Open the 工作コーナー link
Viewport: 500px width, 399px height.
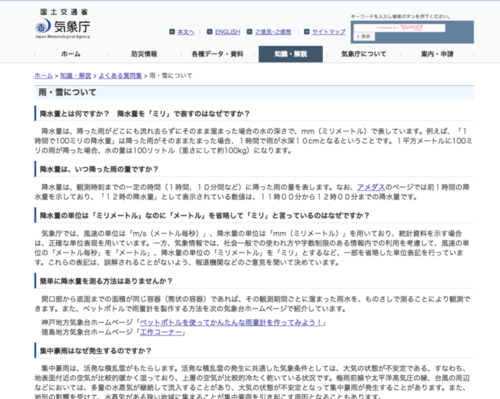click(x=161, y=332)
